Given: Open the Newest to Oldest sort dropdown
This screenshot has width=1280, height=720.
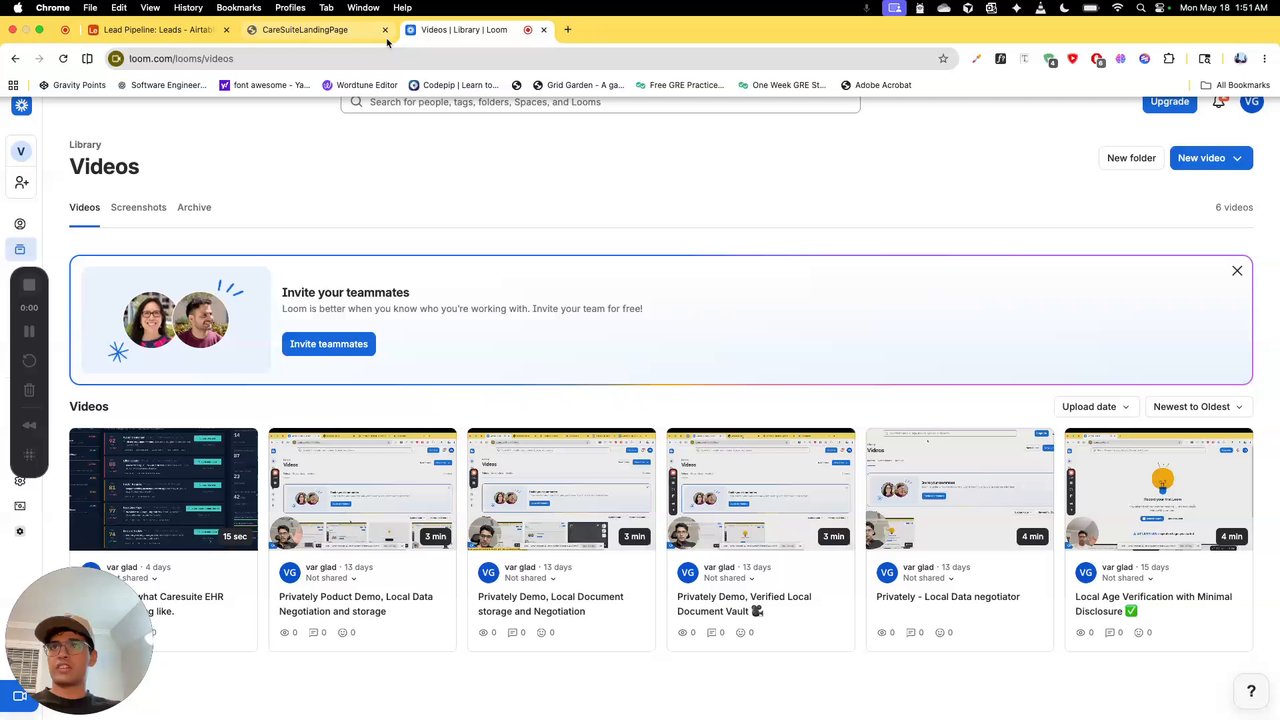Looking at the screenshot, I should point(1198,407).
